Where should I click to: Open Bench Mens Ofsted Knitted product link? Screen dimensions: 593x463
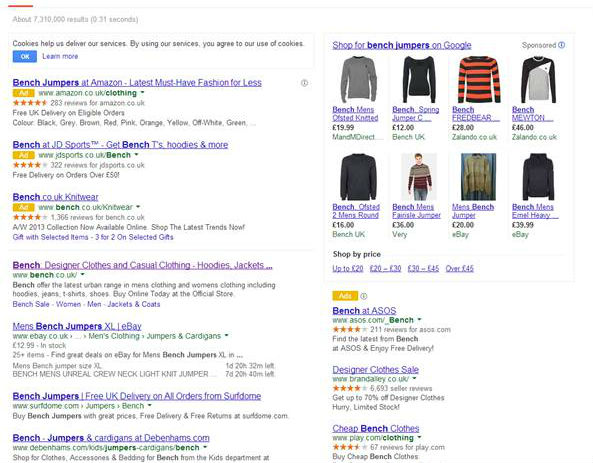click(355, 114)
